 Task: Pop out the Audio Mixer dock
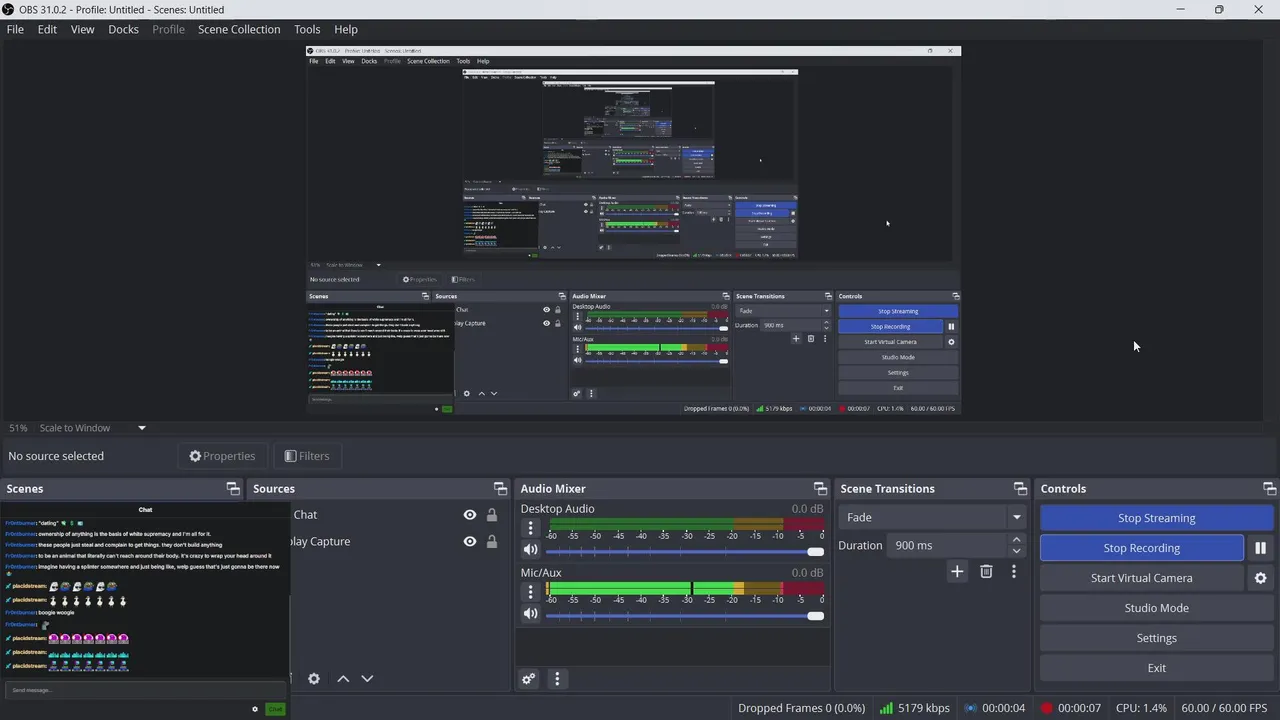[x=820, y=489]
